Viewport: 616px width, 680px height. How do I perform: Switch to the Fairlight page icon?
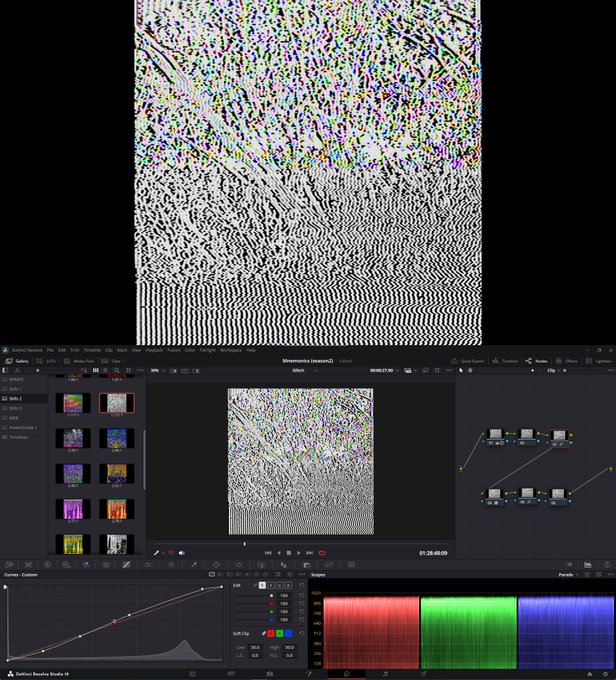(x=385, y=673)
